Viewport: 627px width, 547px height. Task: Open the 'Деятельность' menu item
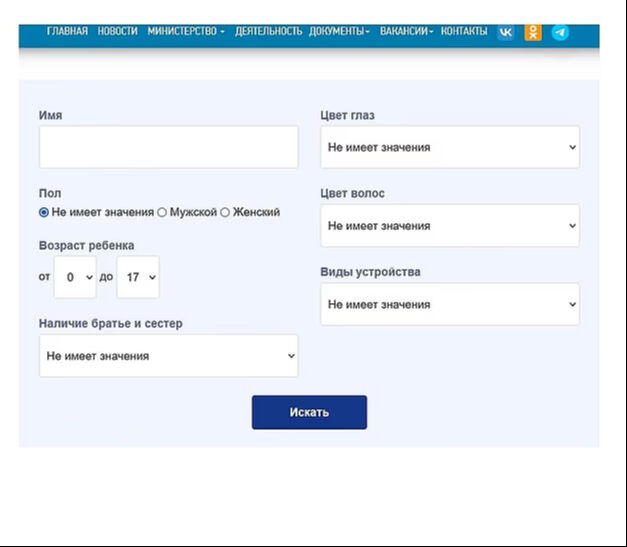(268, 31)
